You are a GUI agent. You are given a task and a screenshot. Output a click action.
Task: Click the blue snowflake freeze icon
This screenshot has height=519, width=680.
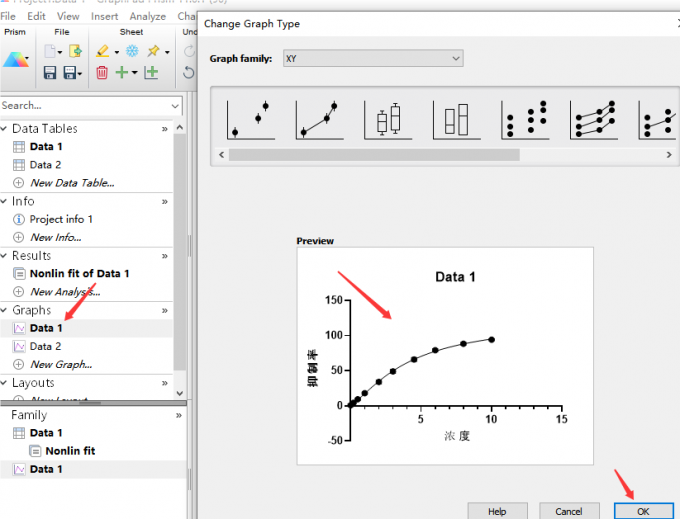(132, 51)
